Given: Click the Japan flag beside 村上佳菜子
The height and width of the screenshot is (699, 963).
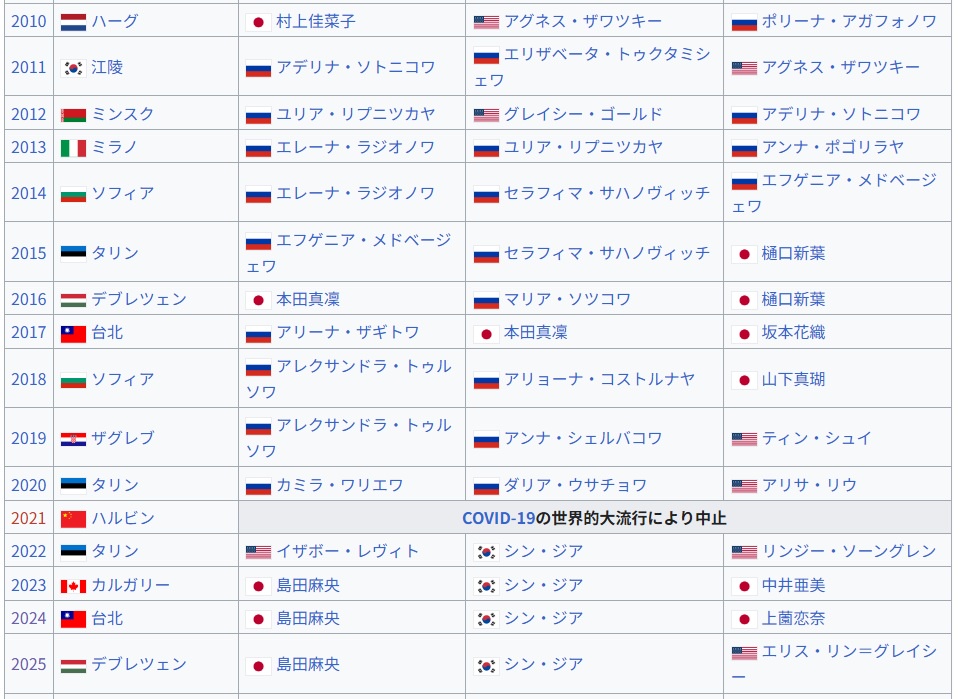Looking at the screenshot, I should click(258, 21).
